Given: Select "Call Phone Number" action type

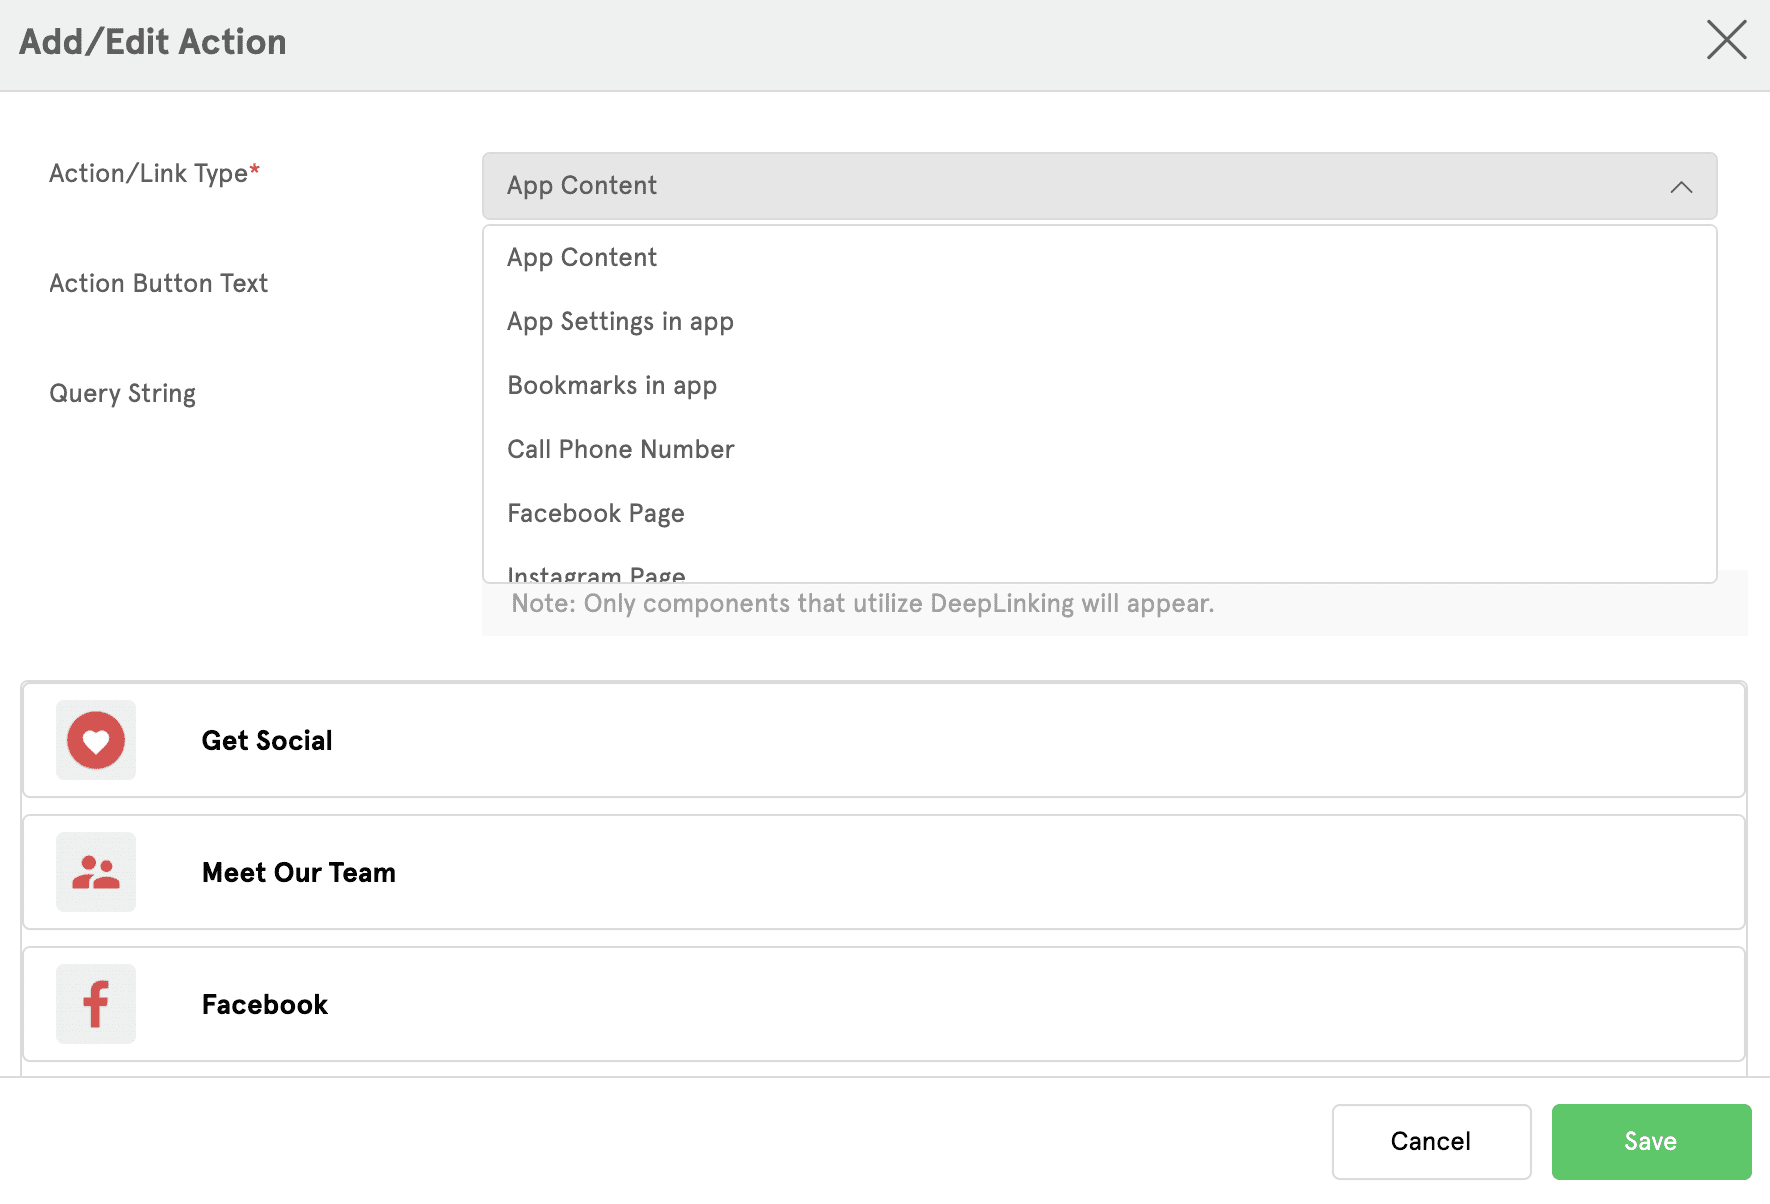Looking at the screenshot, I should [620, 449].
